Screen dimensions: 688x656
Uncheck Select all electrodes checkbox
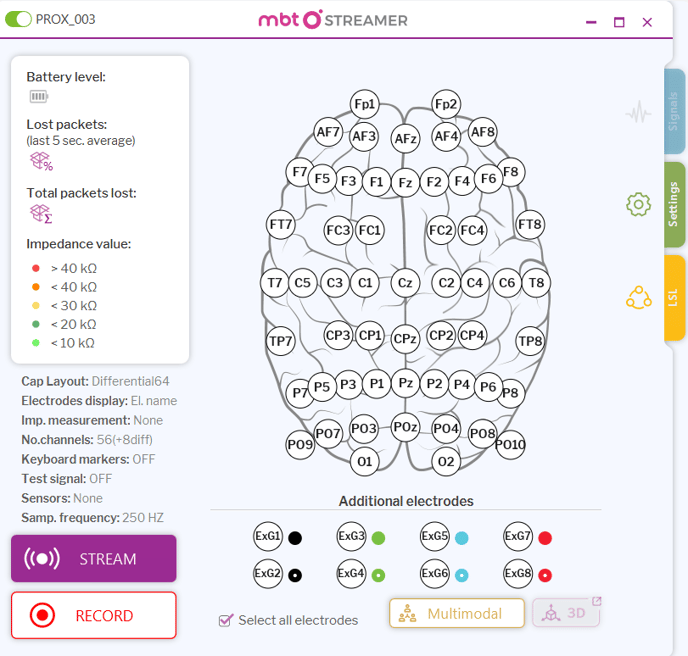pos(226,620)
